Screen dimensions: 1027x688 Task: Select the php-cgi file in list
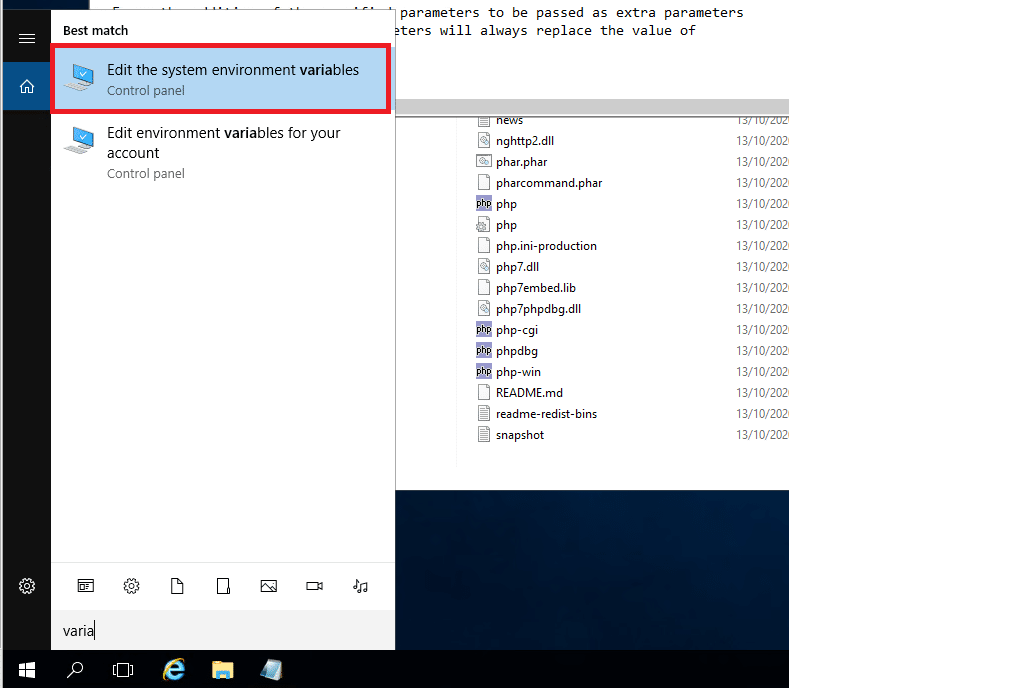(x=517, y=330)
